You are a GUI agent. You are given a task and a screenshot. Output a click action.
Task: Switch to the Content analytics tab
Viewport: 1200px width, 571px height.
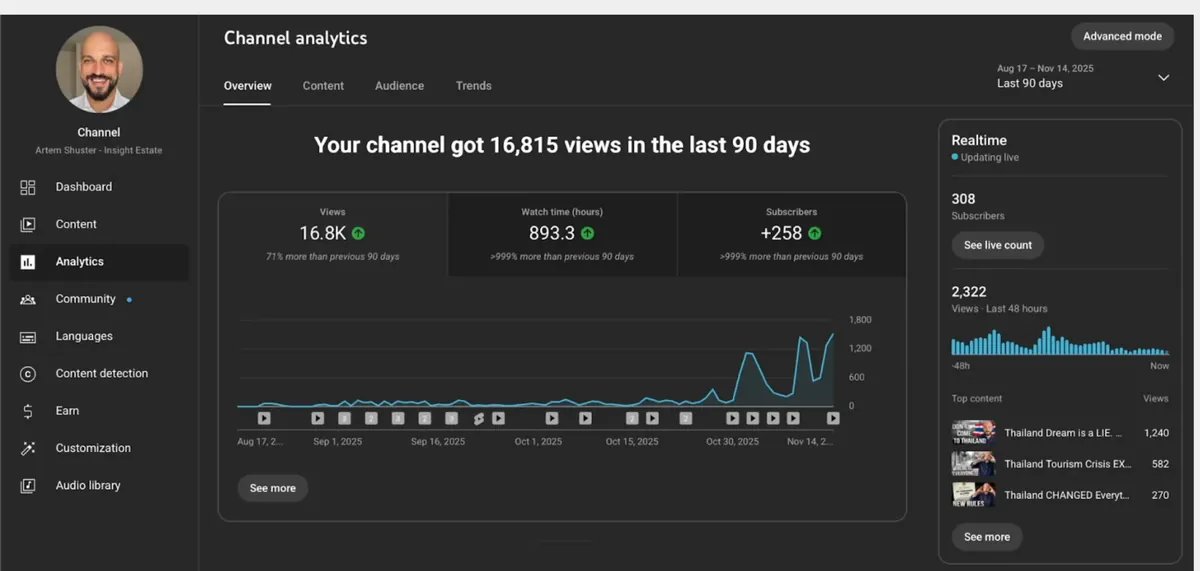[x=323, y=86]
